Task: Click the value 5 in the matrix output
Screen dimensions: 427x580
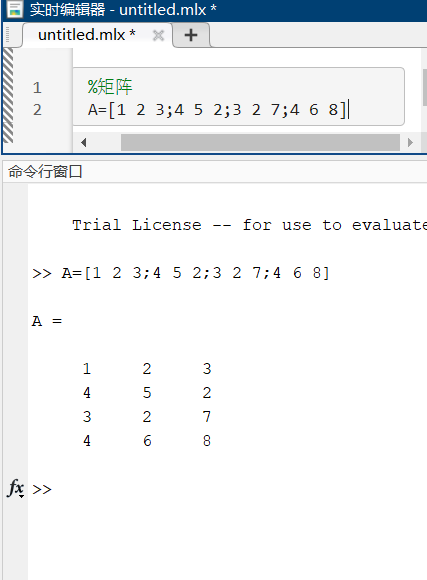Action: pos(147,392)
